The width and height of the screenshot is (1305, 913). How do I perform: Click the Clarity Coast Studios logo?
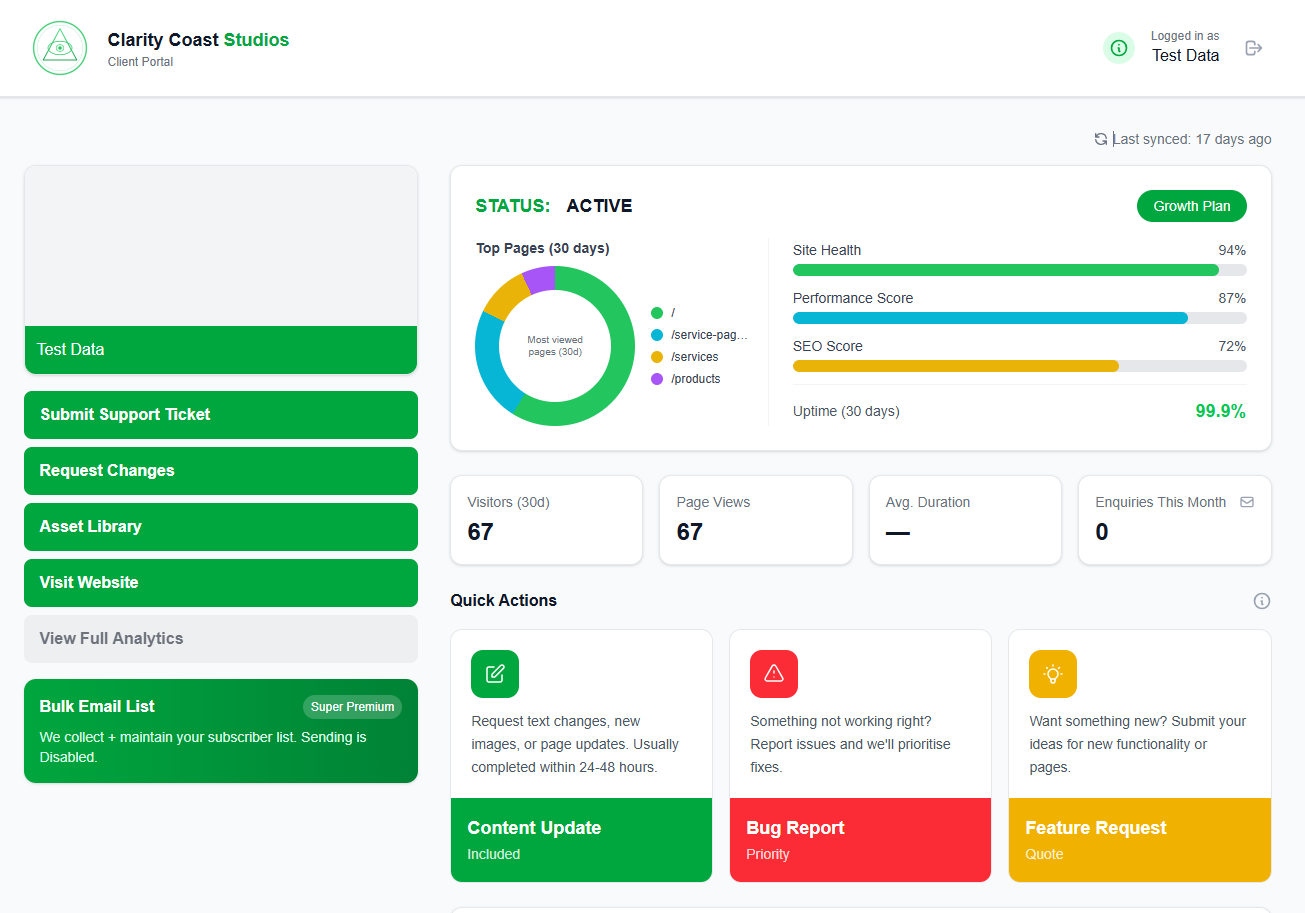click(x=59, y=47)
